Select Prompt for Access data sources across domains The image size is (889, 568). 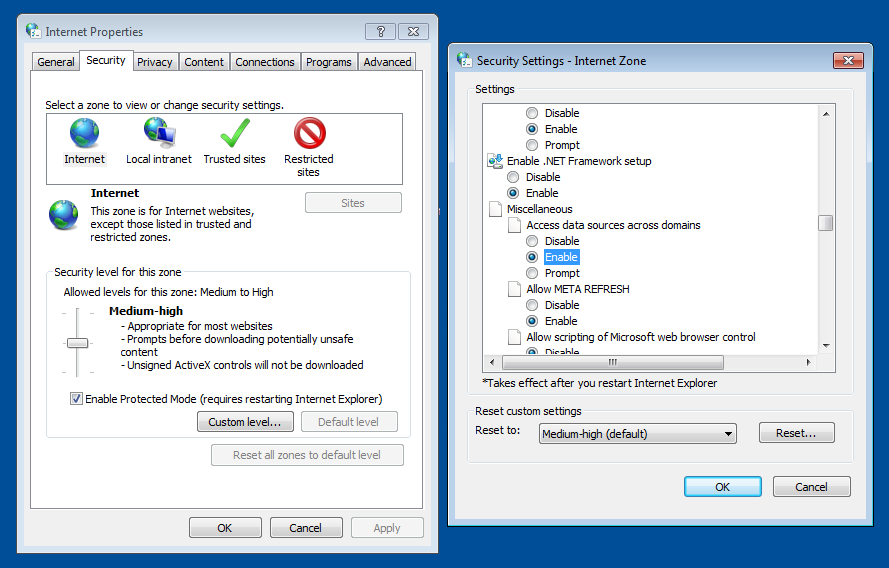(x=532, y=273)
